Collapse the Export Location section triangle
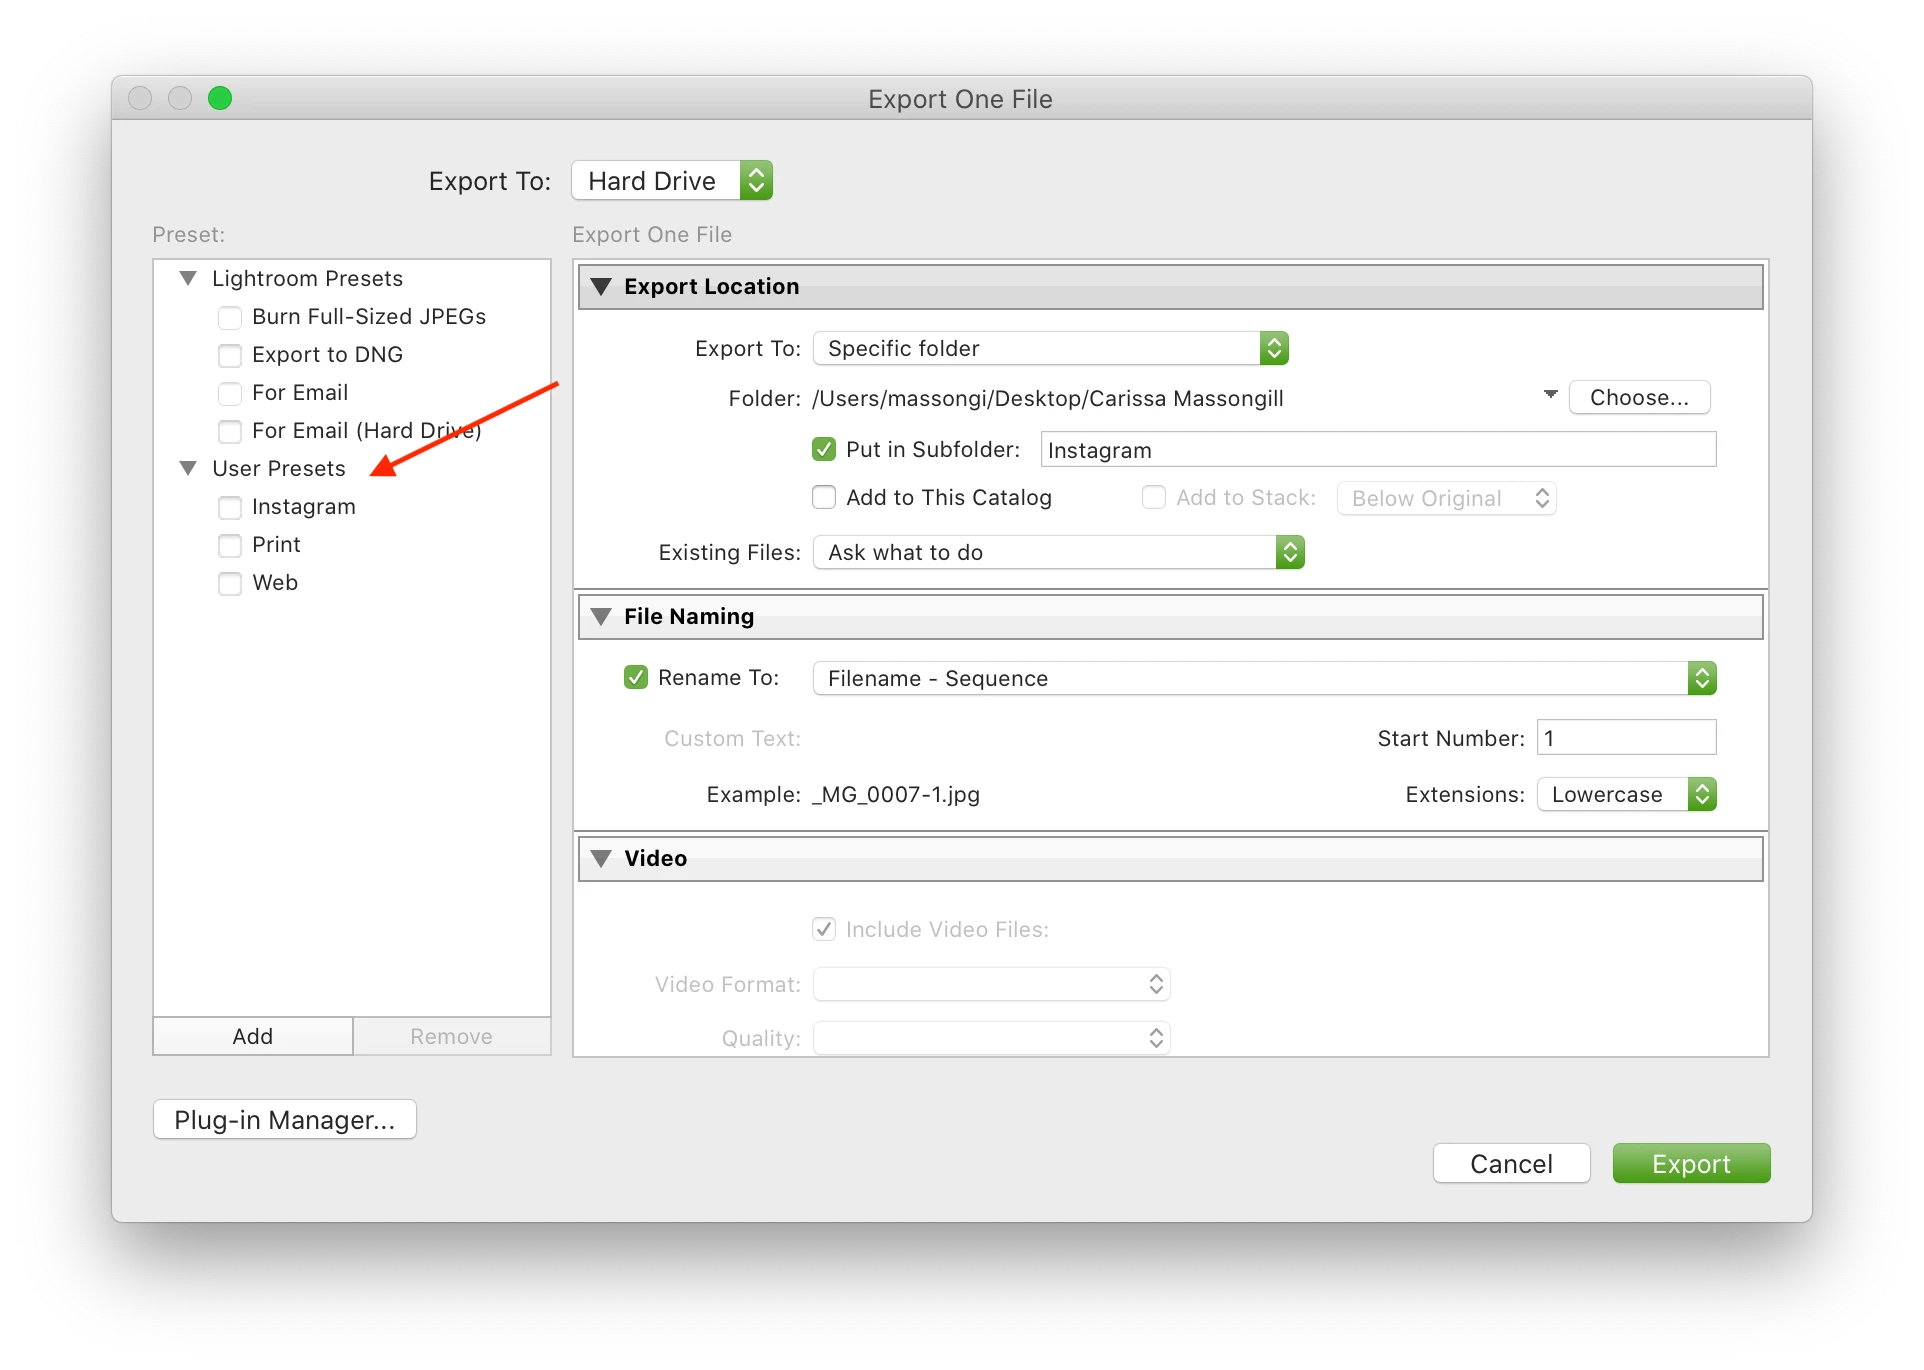Viewport: 1924px width, 1370px height. [601, 287]
